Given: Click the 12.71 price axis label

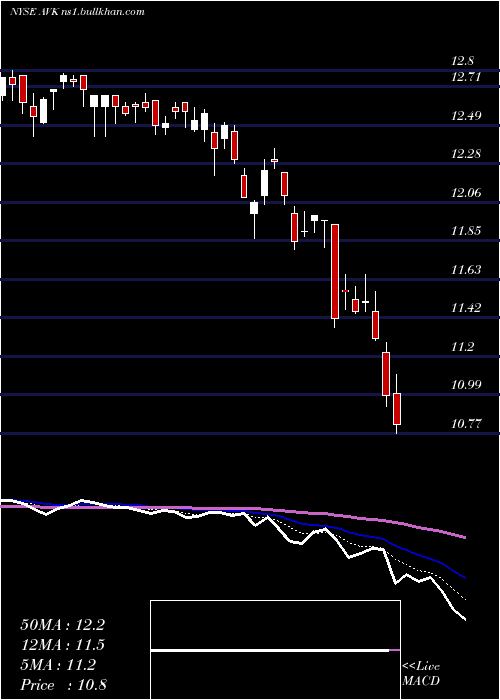Looking at the screenshot, I should 466,77.
